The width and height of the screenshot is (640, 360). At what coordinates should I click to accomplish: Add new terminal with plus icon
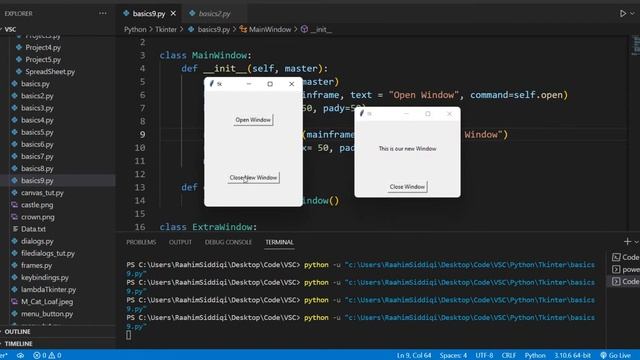(627, 242)
